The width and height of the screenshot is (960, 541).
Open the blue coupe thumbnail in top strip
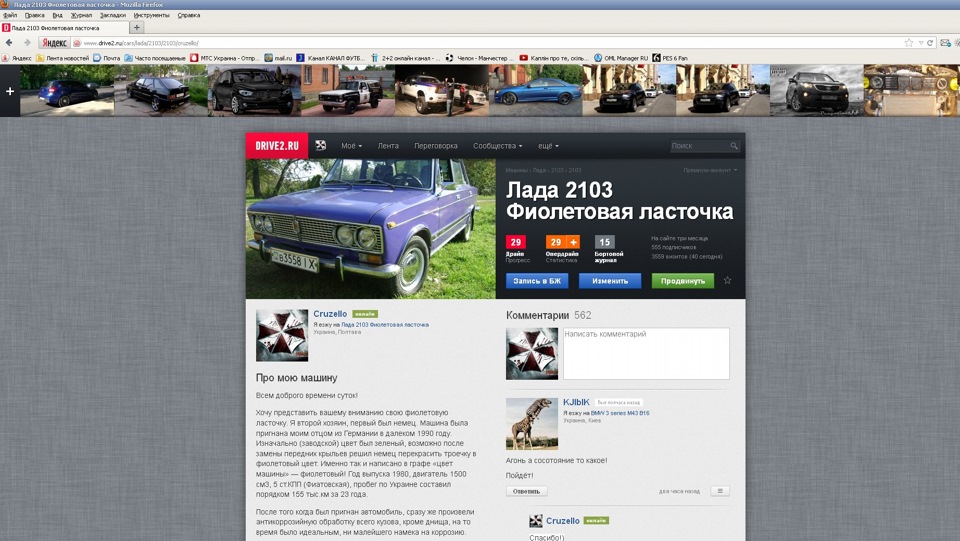coord(536,91)
